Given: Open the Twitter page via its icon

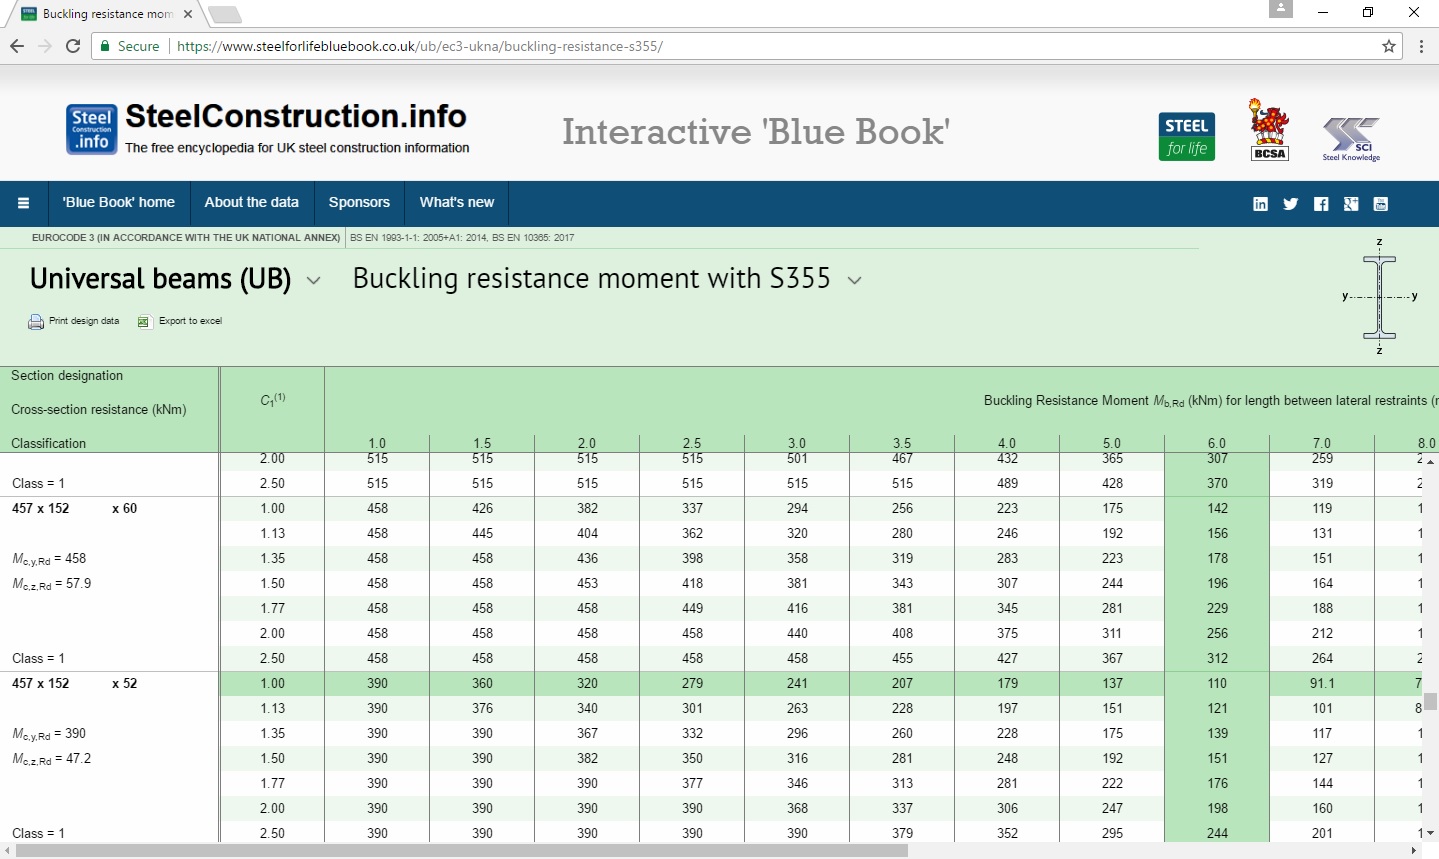Looking at the screenshot, I should 1290,203.
